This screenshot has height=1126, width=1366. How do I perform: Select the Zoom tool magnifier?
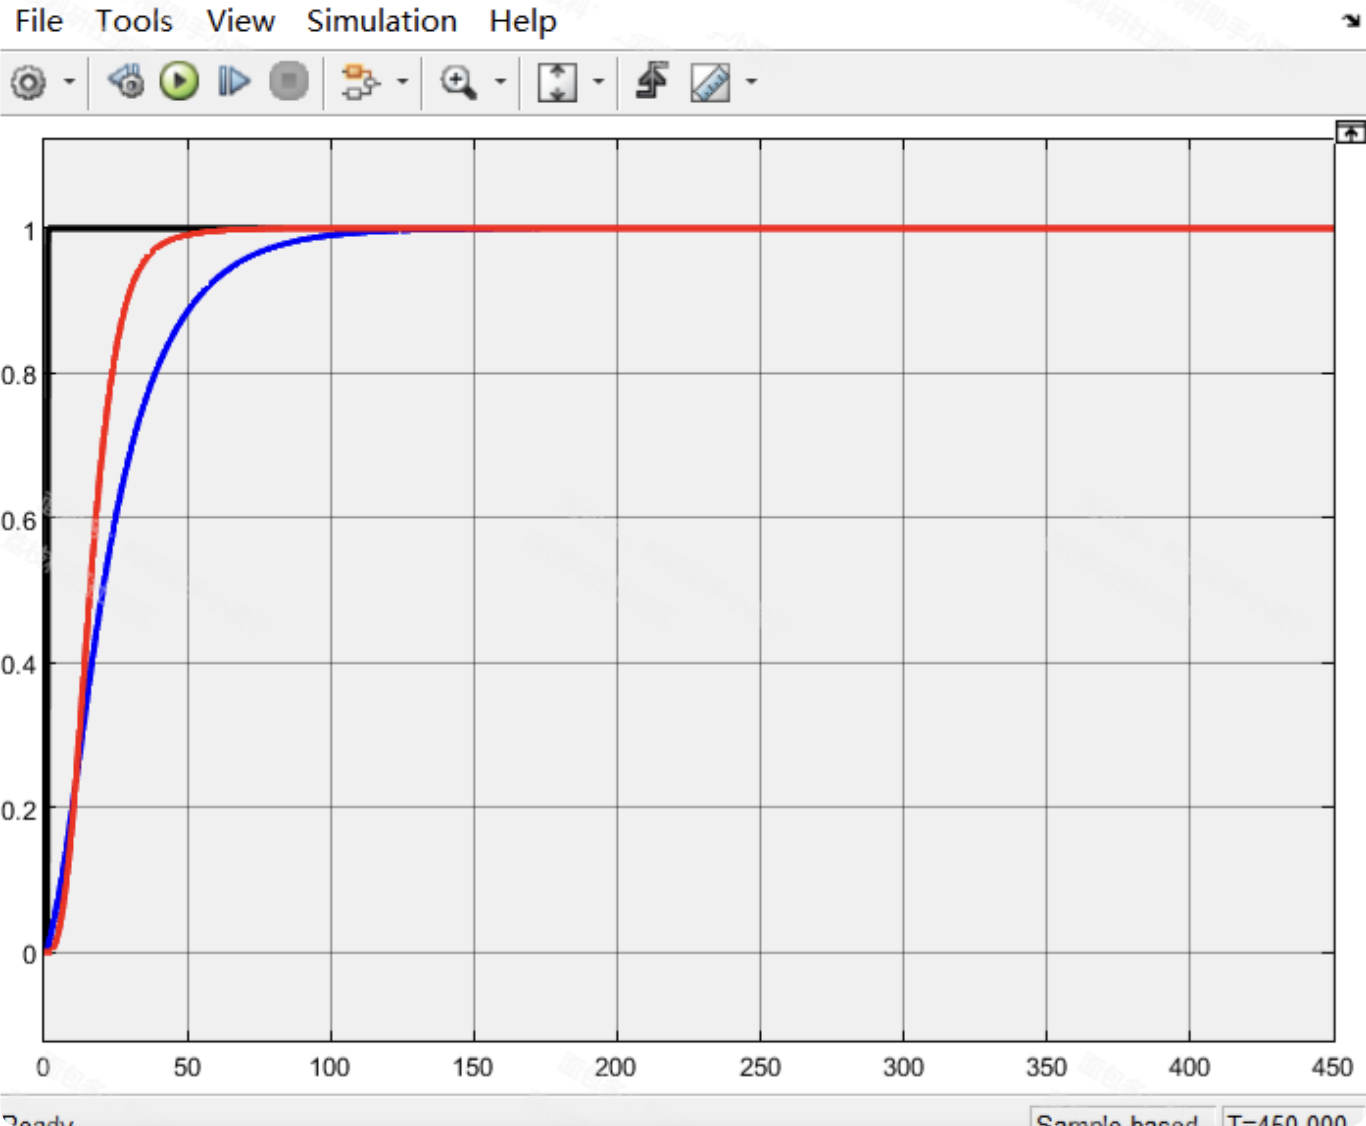(458, 82)
